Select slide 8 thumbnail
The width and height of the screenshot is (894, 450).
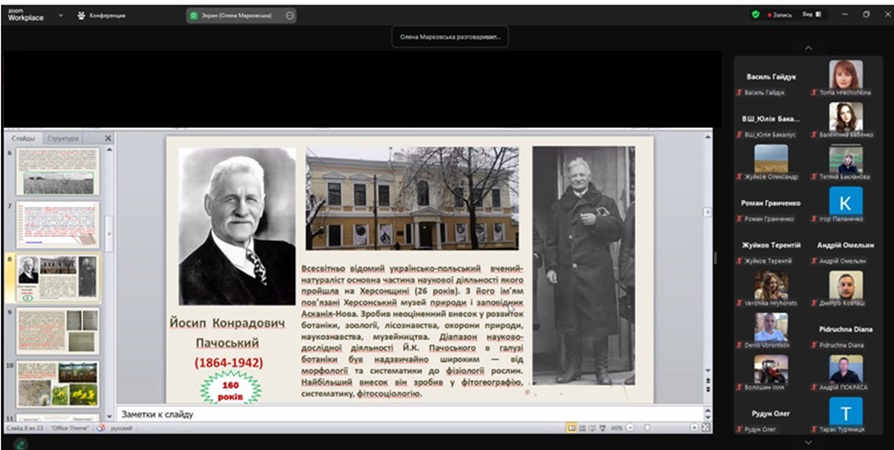click(57, 278)
